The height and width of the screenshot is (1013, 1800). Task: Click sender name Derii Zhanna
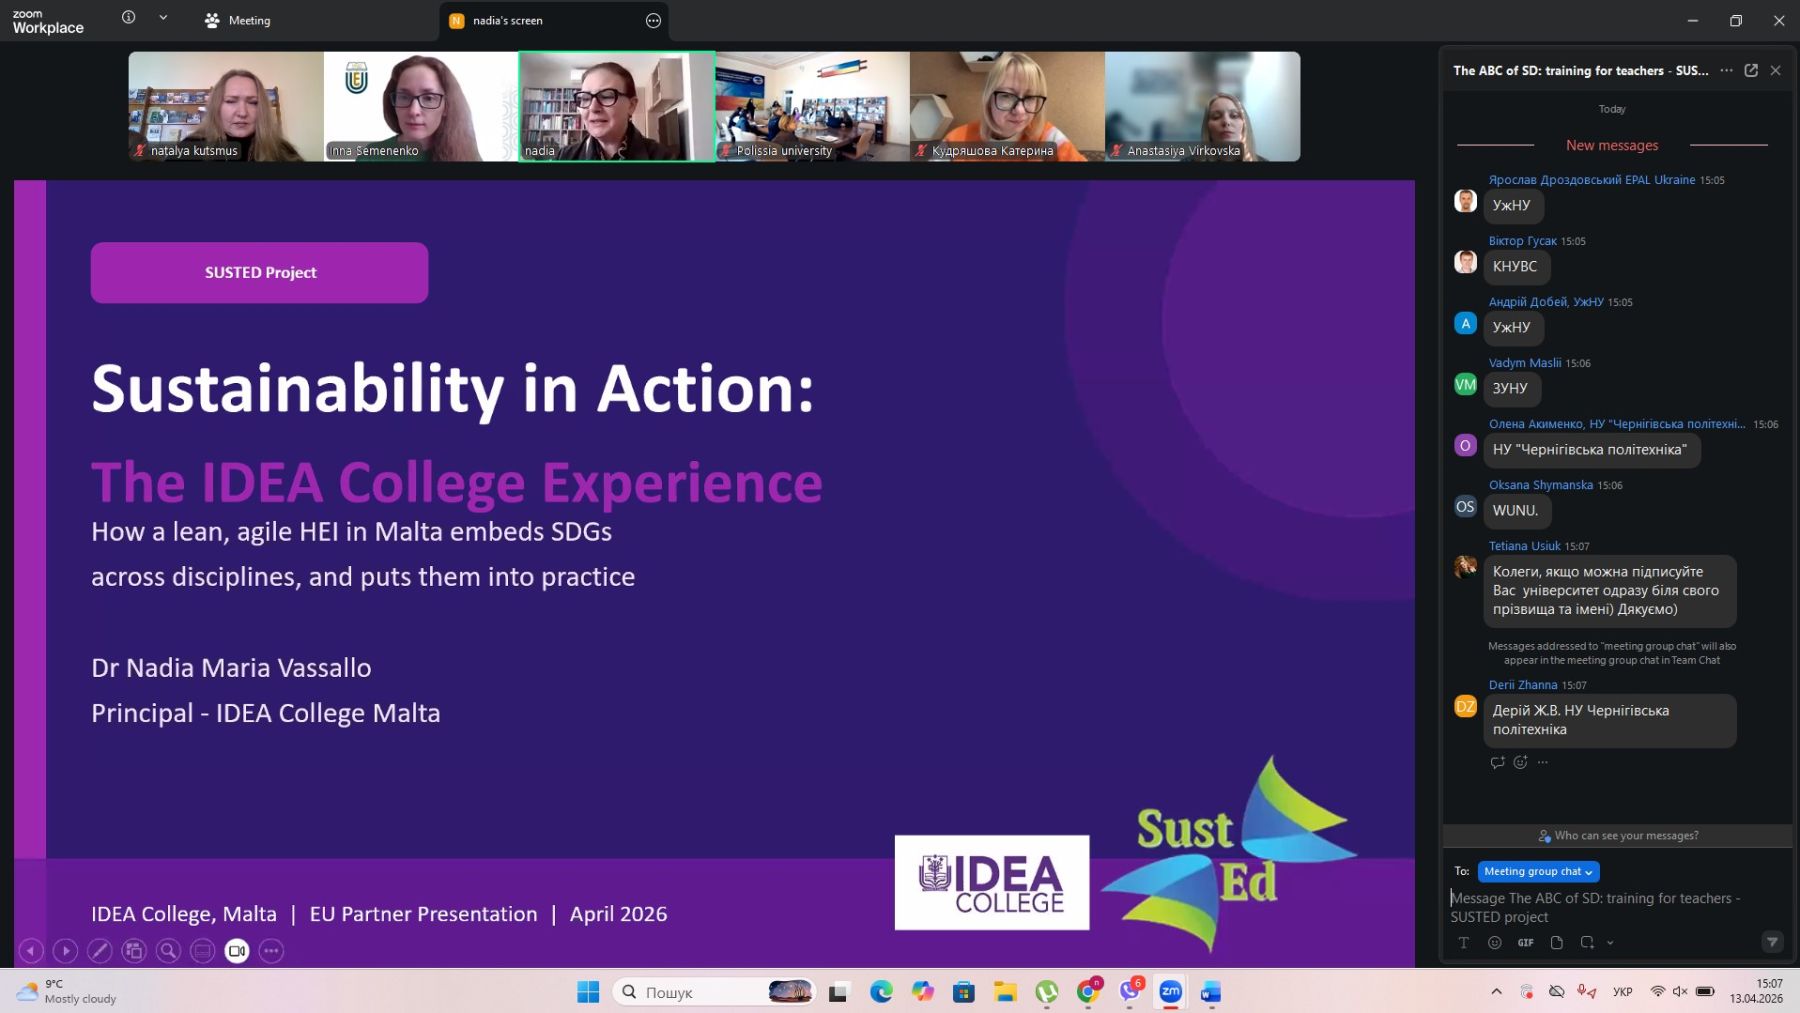(1523, 685)
